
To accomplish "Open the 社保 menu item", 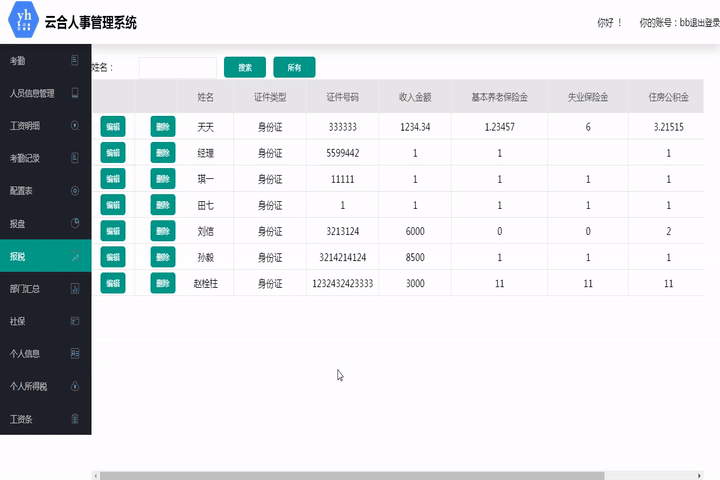I will [18, 321].
